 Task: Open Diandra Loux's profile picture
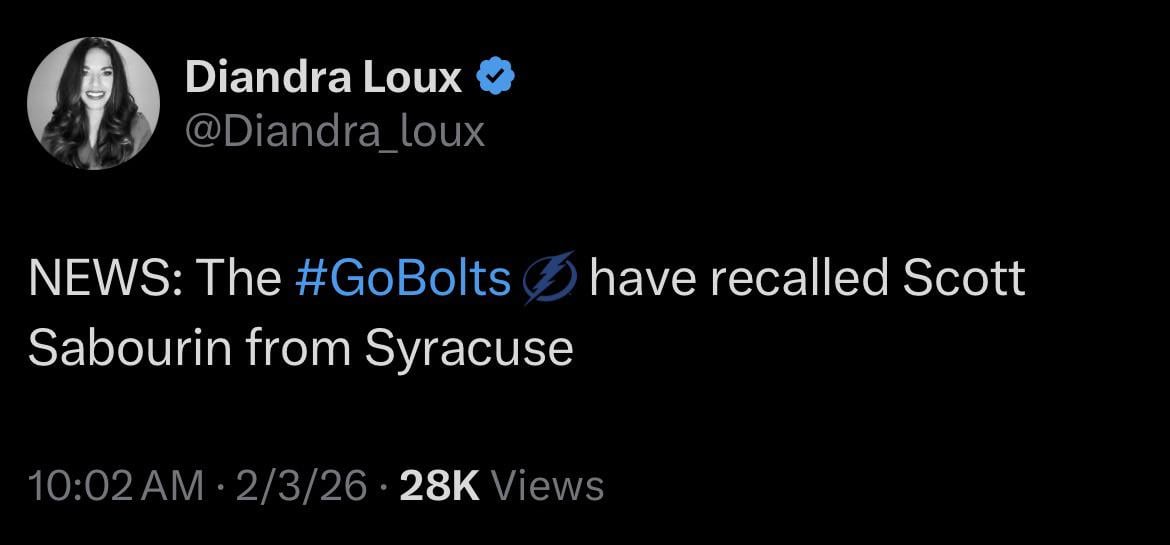tap(93, 104)
